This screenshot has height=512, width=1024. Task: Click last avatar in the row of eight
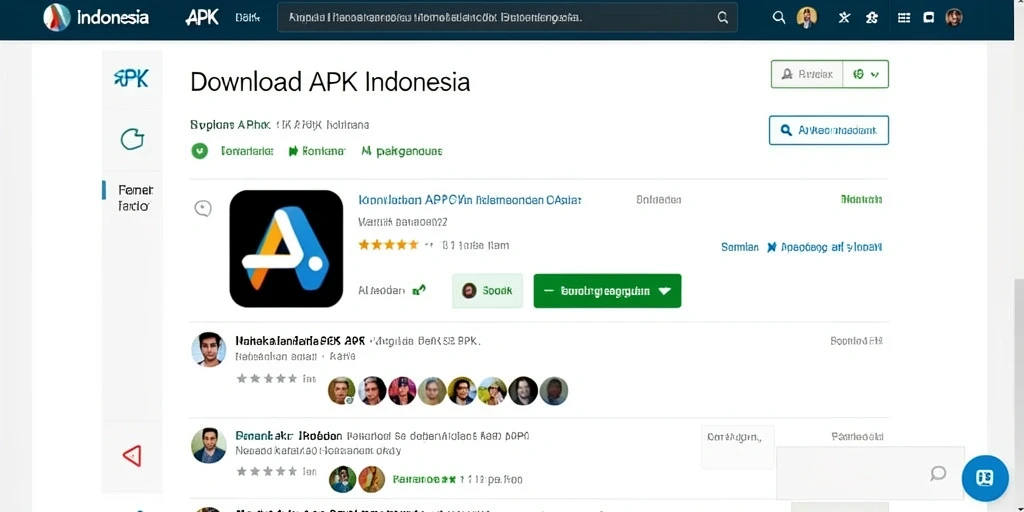coord(554,391)
